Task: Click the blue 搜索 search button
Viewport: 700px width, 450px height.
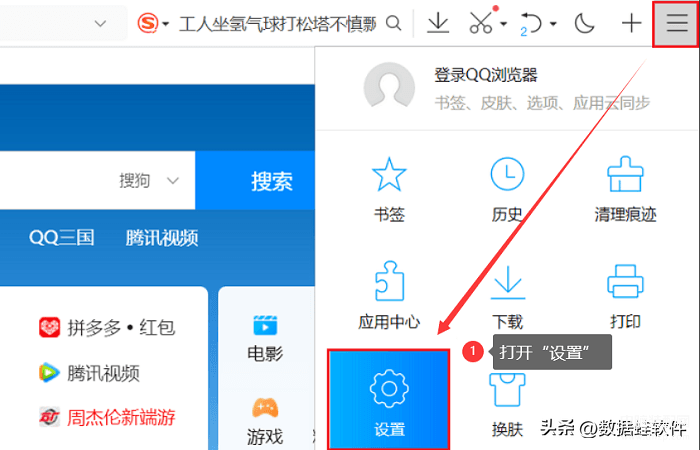Action: (x=255, y=180)
